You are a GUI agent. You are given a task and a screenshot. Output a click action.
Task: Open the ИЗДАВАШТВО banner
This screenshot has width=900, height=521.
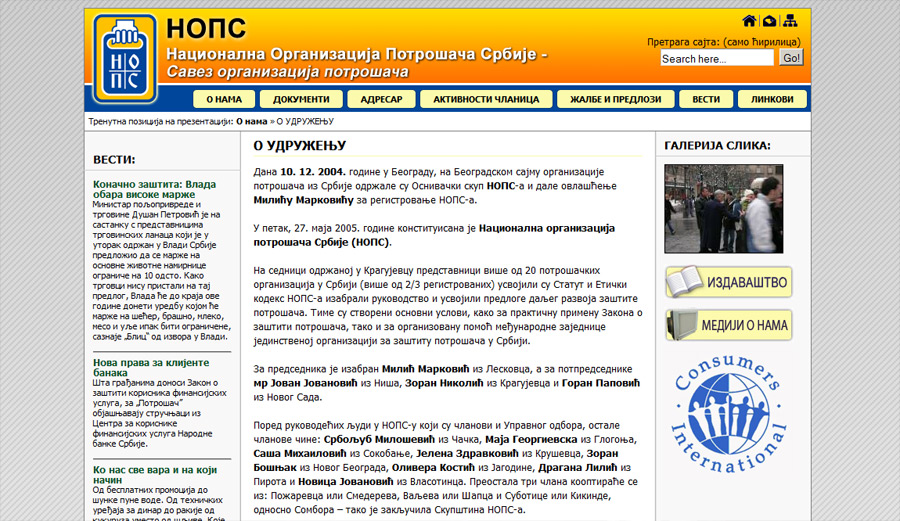[728, 282]
